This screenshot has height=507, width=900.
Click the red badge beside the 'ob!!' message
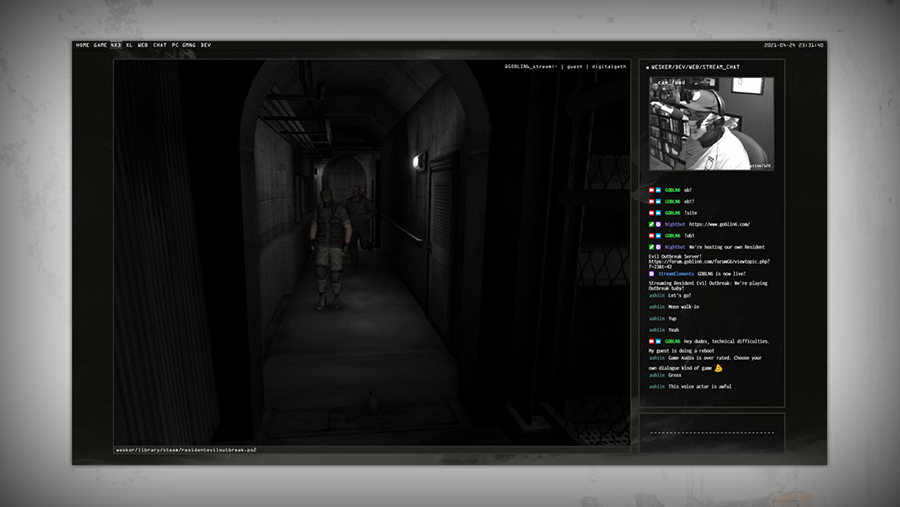pos(651,202)
